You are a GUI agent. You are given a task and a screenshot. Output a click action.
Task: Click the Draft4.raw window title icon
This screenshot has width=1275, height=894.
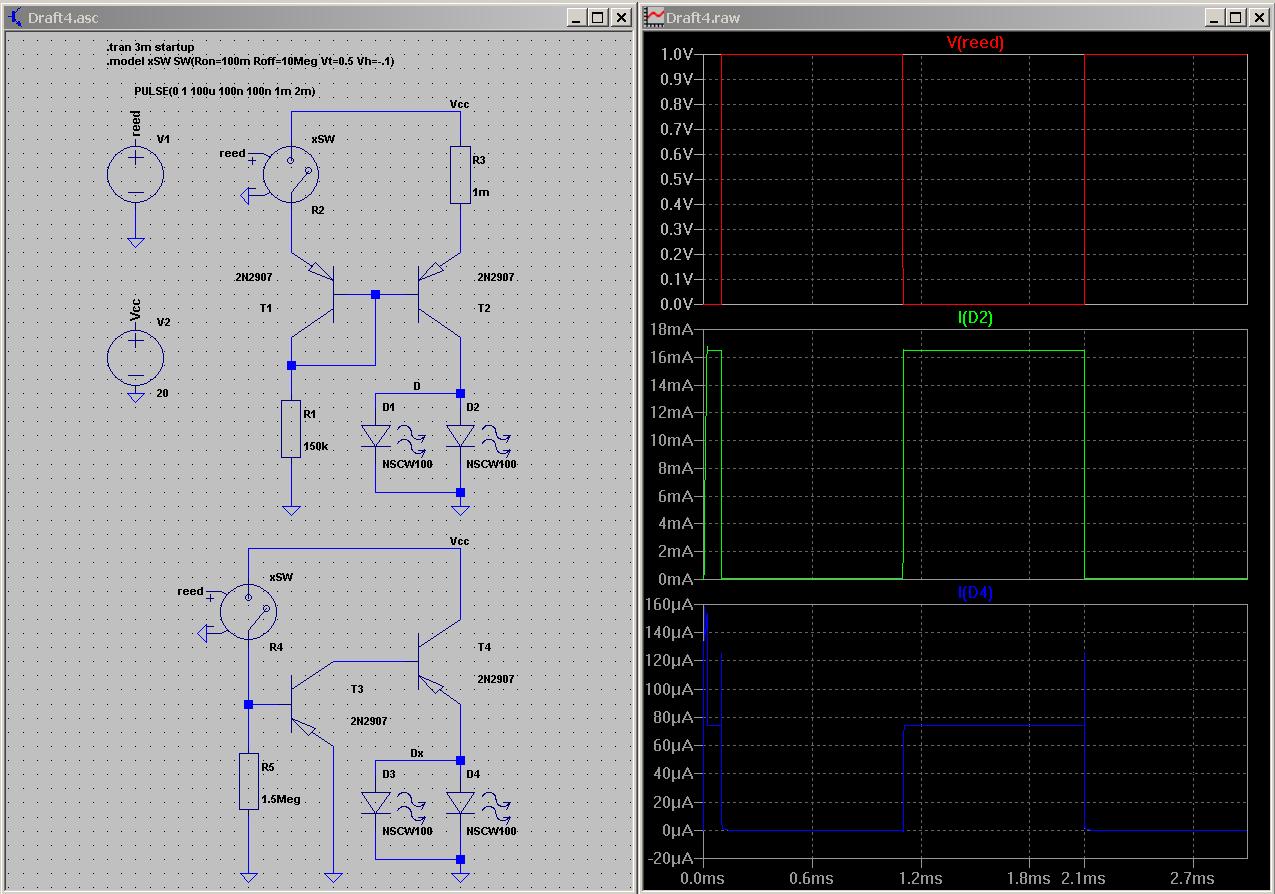click(655, 18)
